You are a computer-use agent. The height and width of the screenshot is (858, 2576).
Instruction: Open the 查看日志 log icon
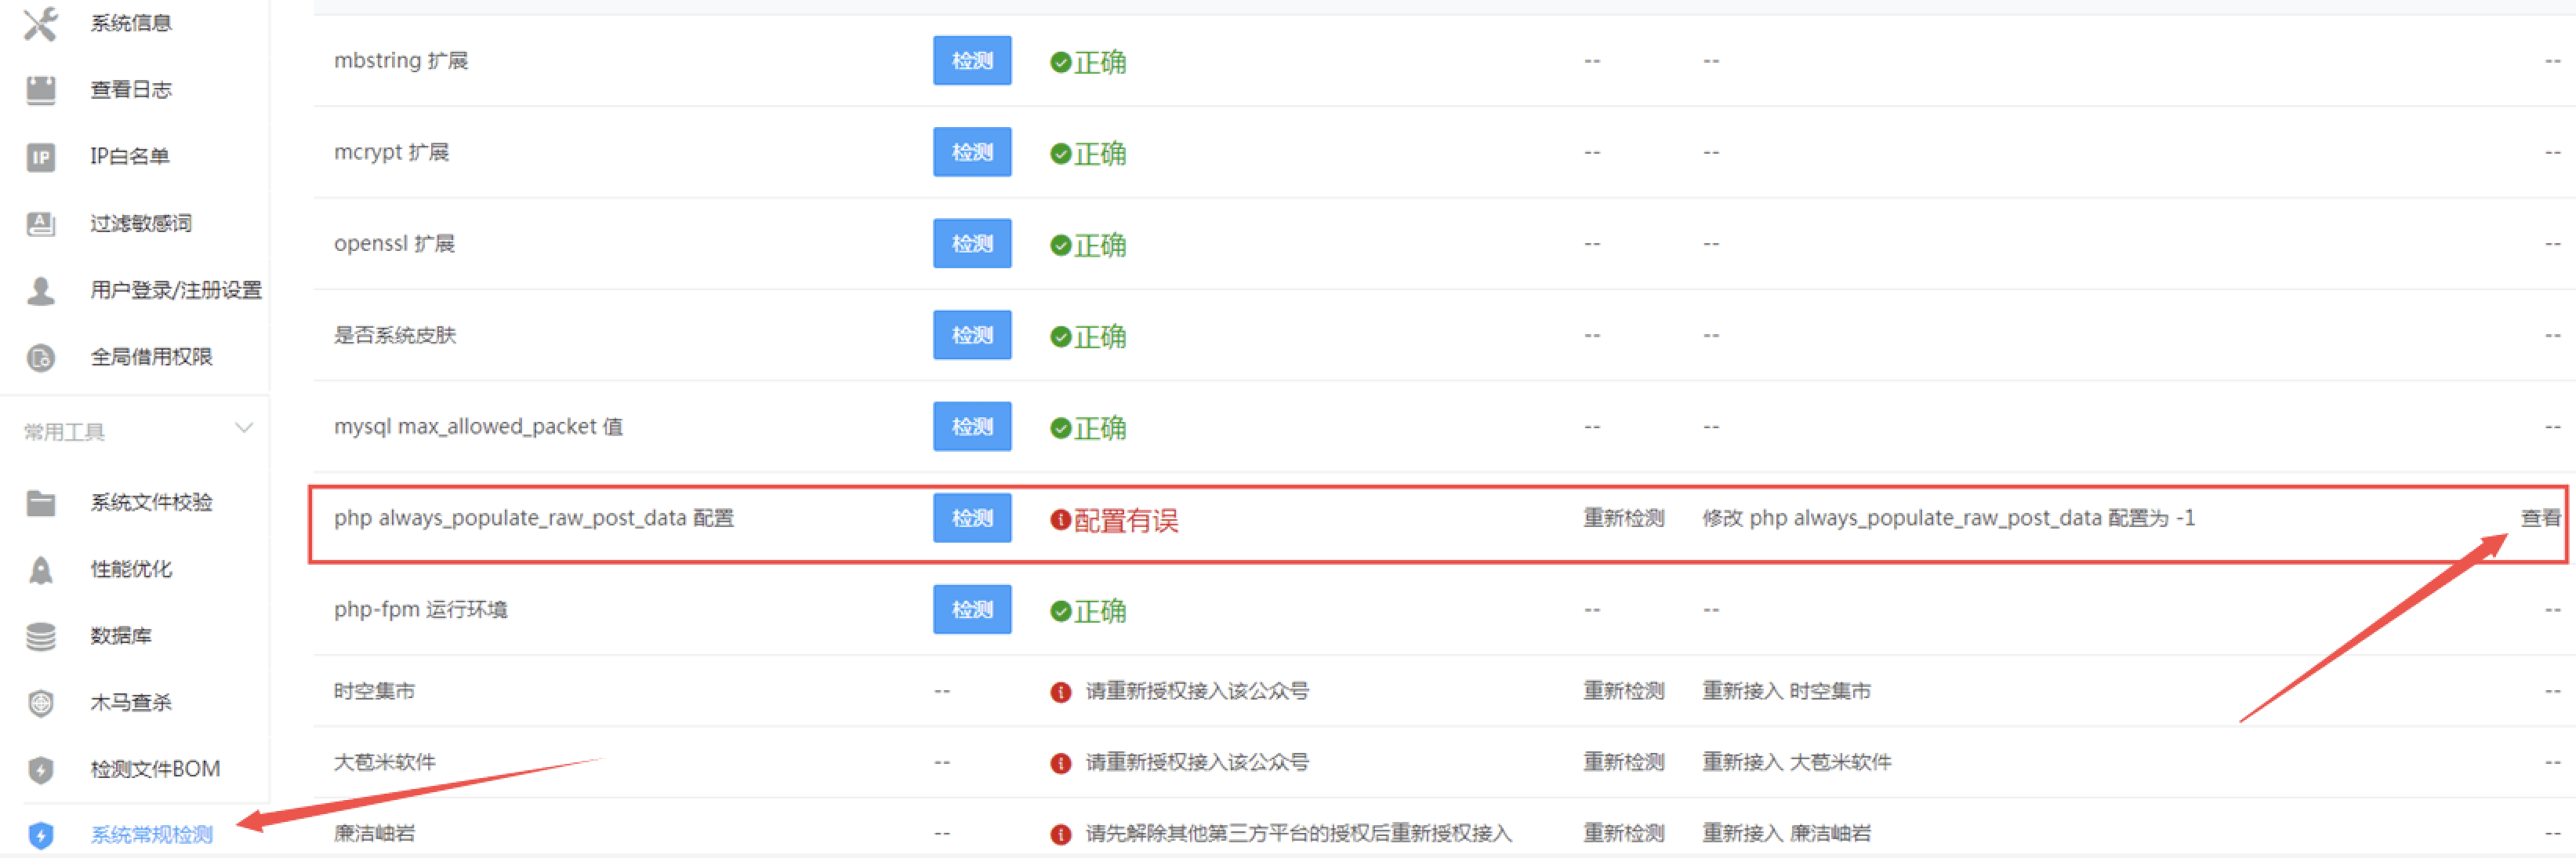point(40,90)
